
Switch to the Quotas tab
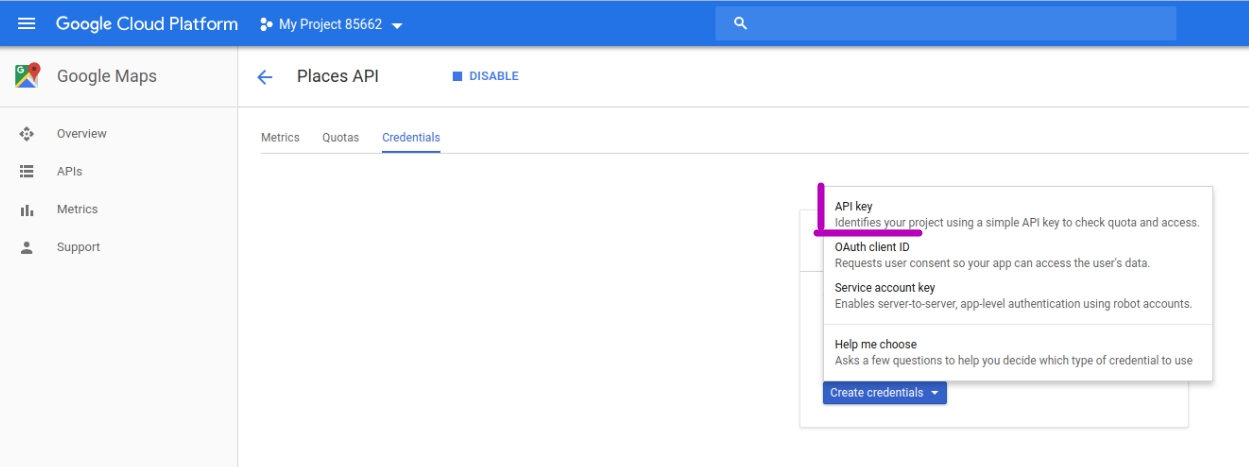(340, 138)
